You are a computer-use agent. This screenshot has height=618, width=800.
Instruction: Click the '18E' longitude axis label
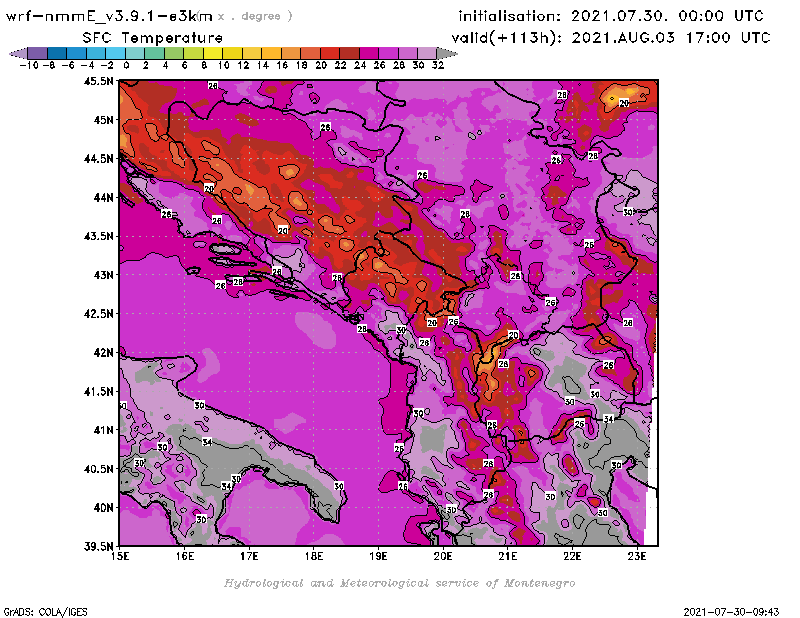(x=313, y=556)
